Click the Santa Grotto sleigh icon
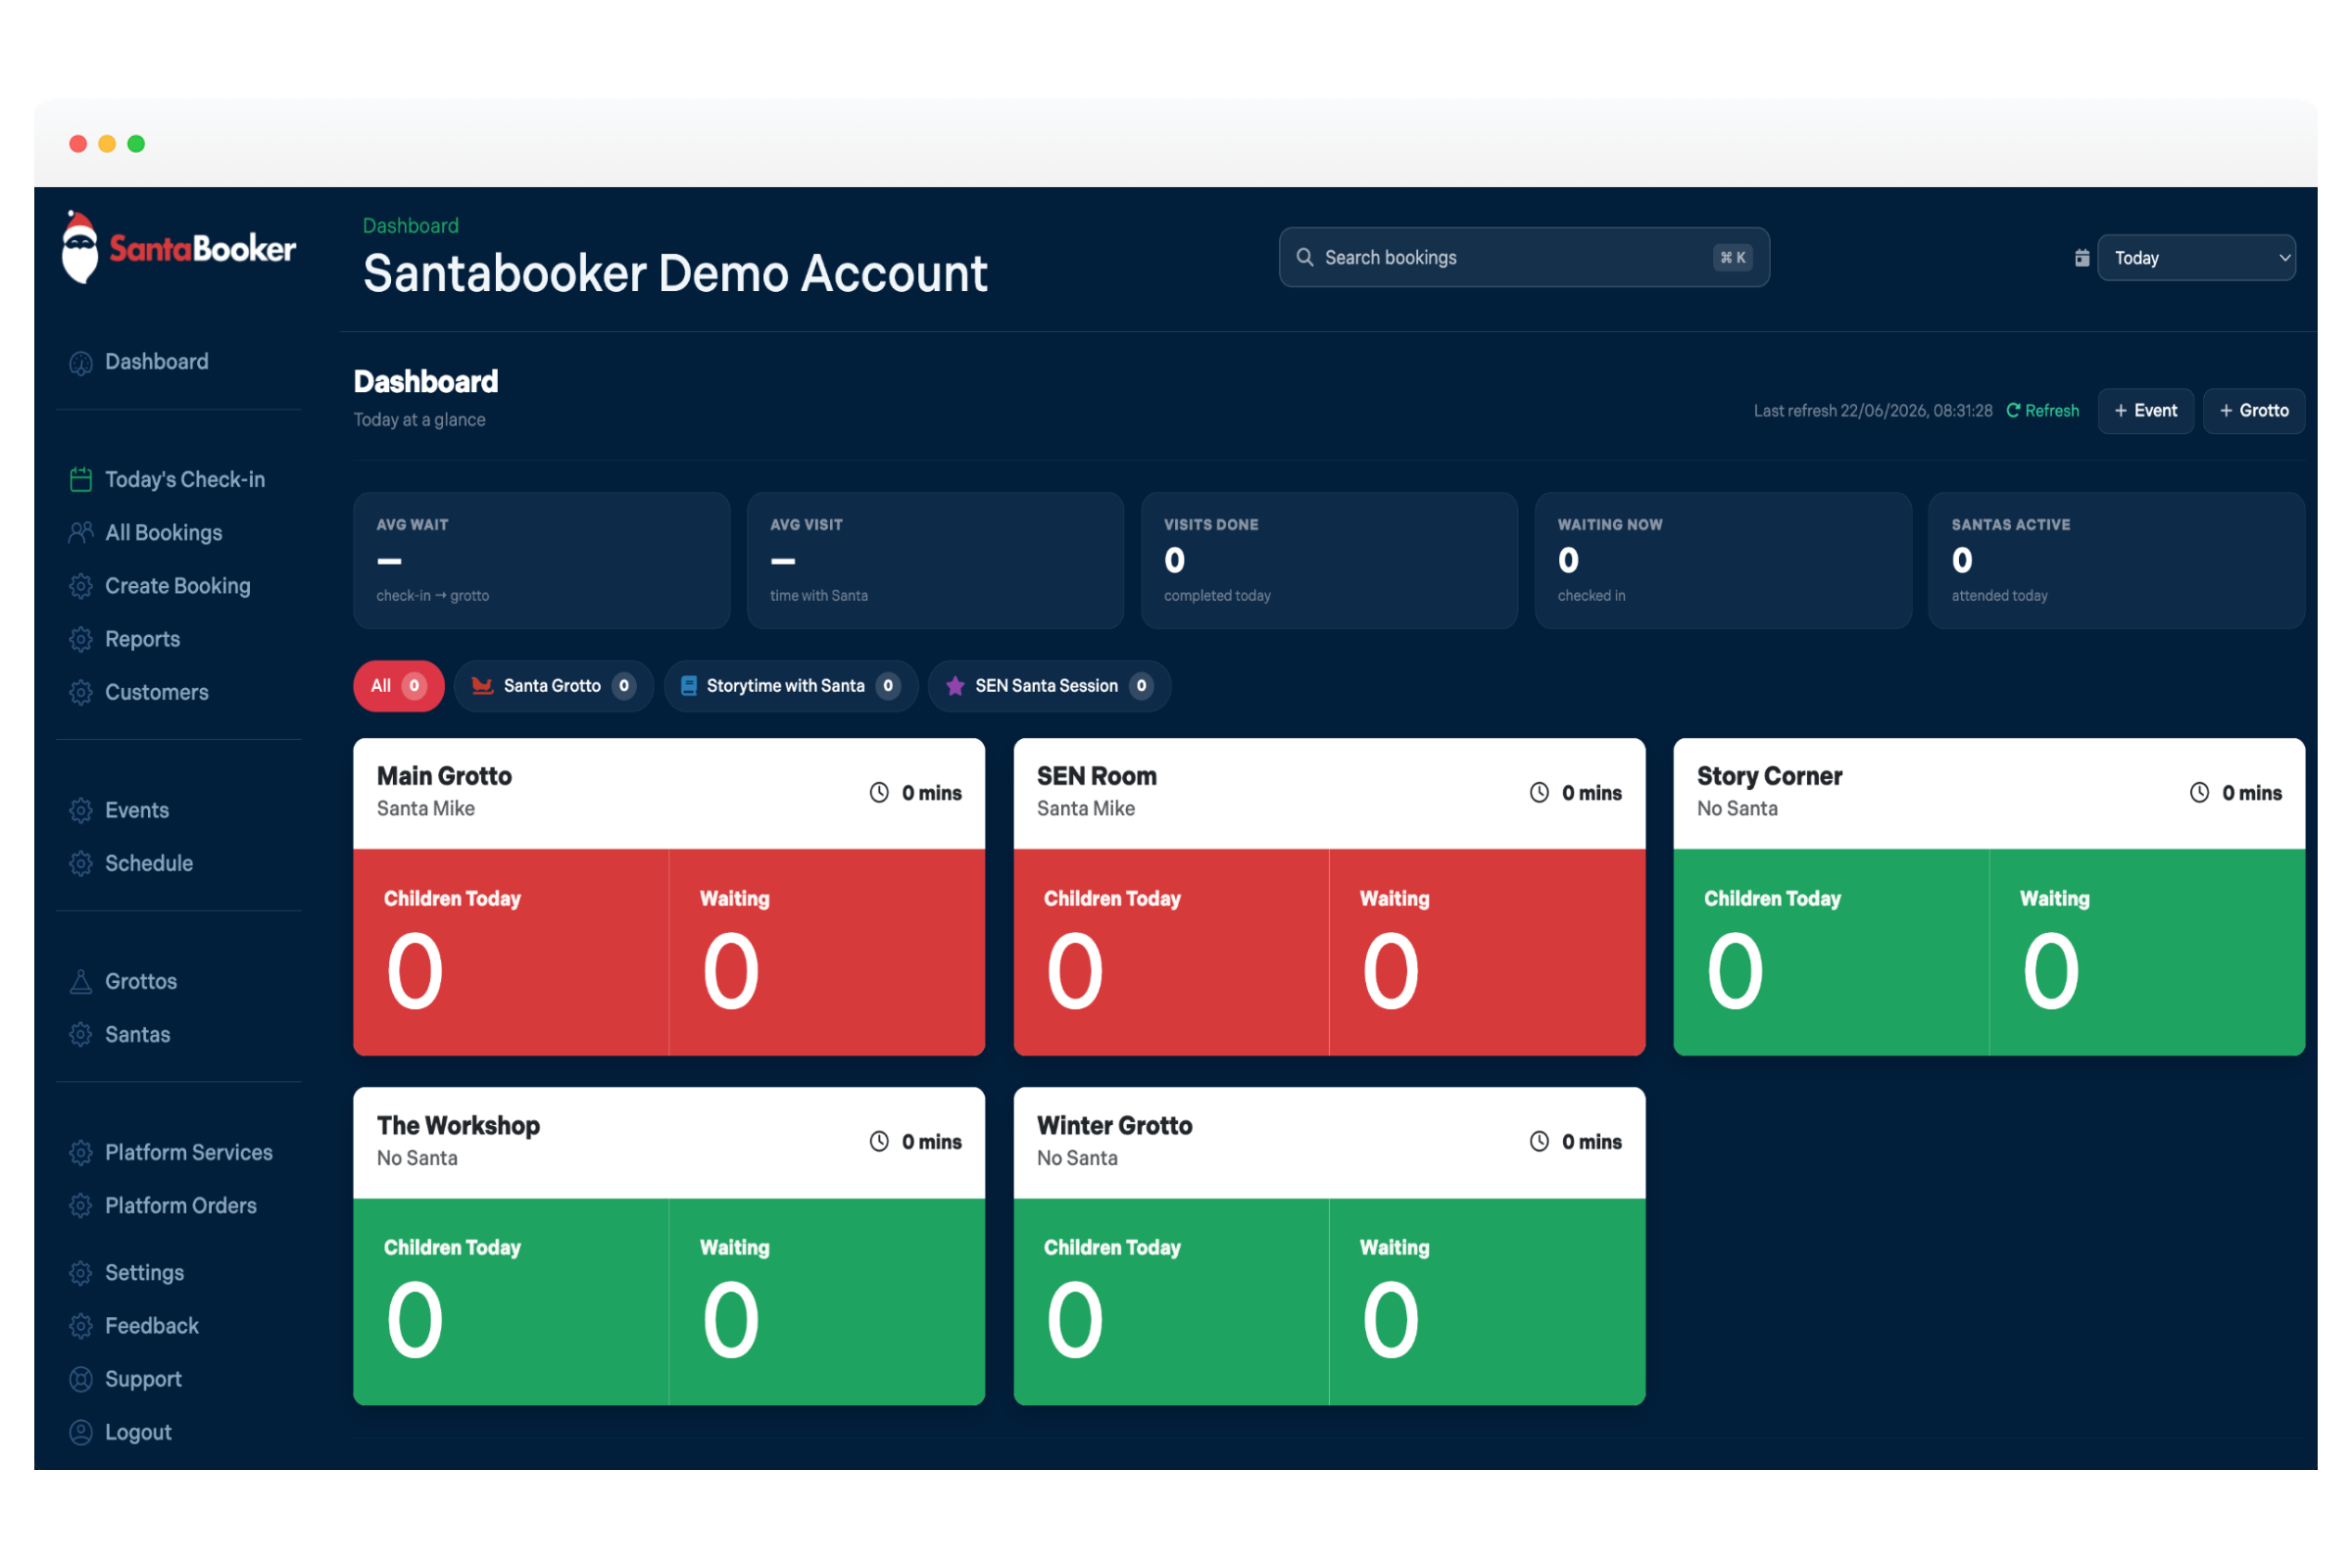This screenshot has height=1568, width=2352. point(482,686)
